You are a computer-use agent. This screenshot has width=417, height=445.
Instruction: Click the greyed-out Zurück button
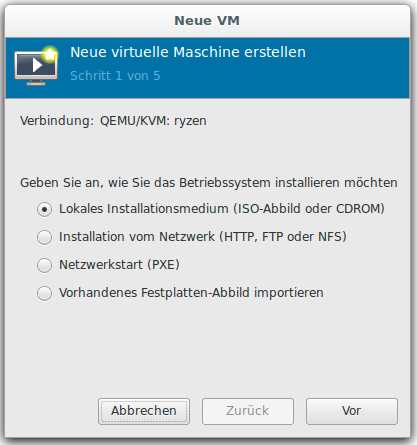coord(248,411)
